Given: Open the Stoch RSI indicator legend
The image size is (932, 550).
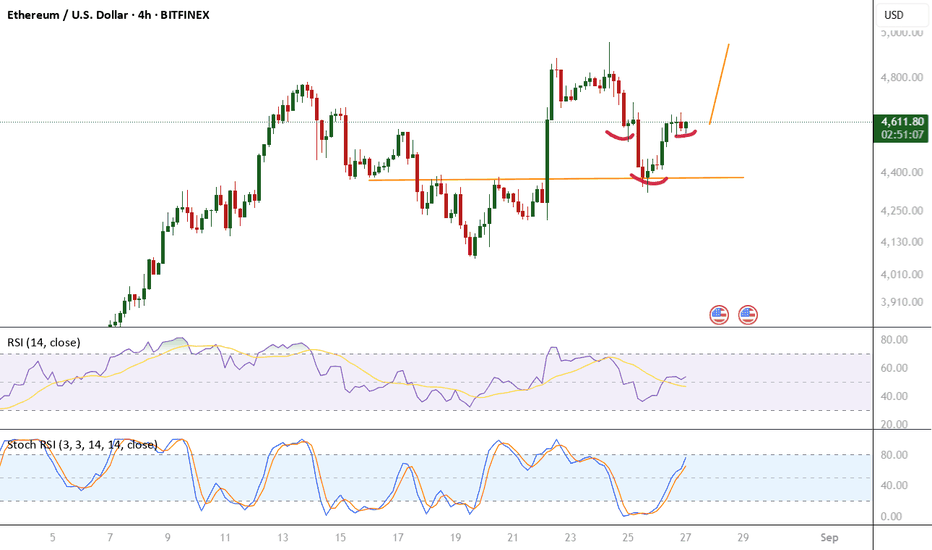Looking at the screenshot, I should (x=82, y=444).
